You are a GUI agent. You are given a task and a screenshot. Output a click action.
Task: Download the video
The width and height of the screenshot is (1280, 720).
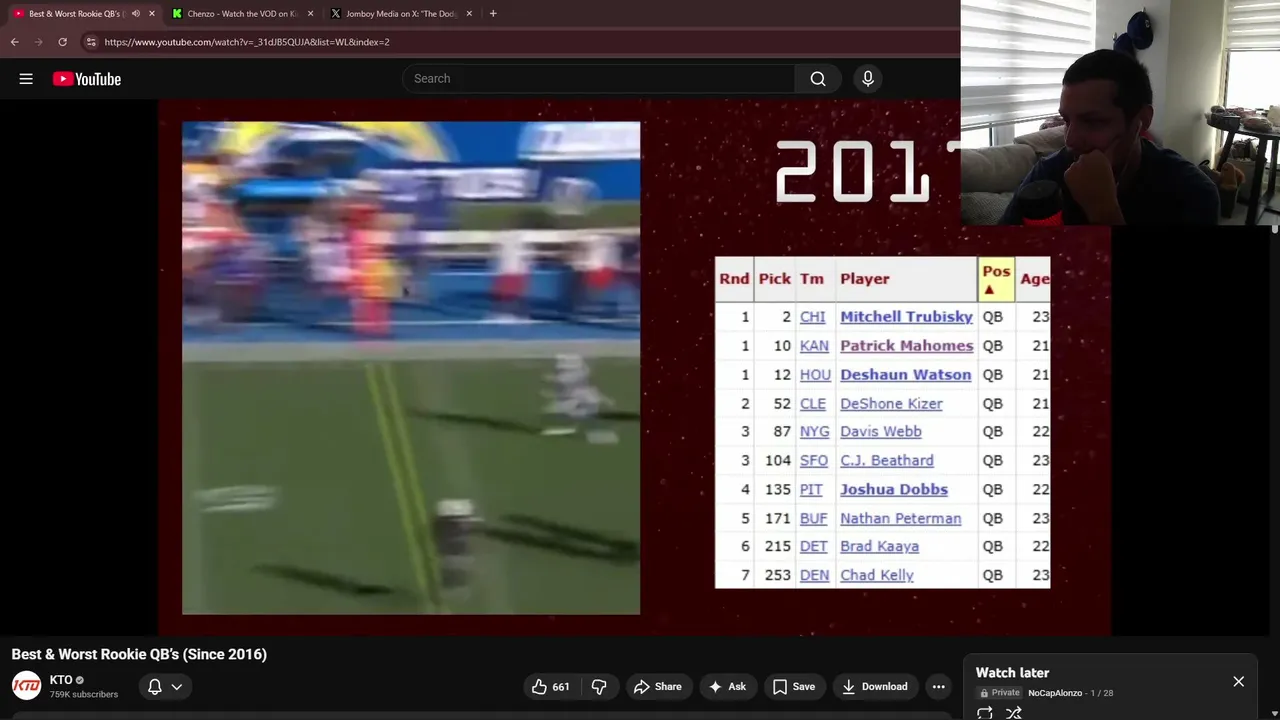(874, 687)
